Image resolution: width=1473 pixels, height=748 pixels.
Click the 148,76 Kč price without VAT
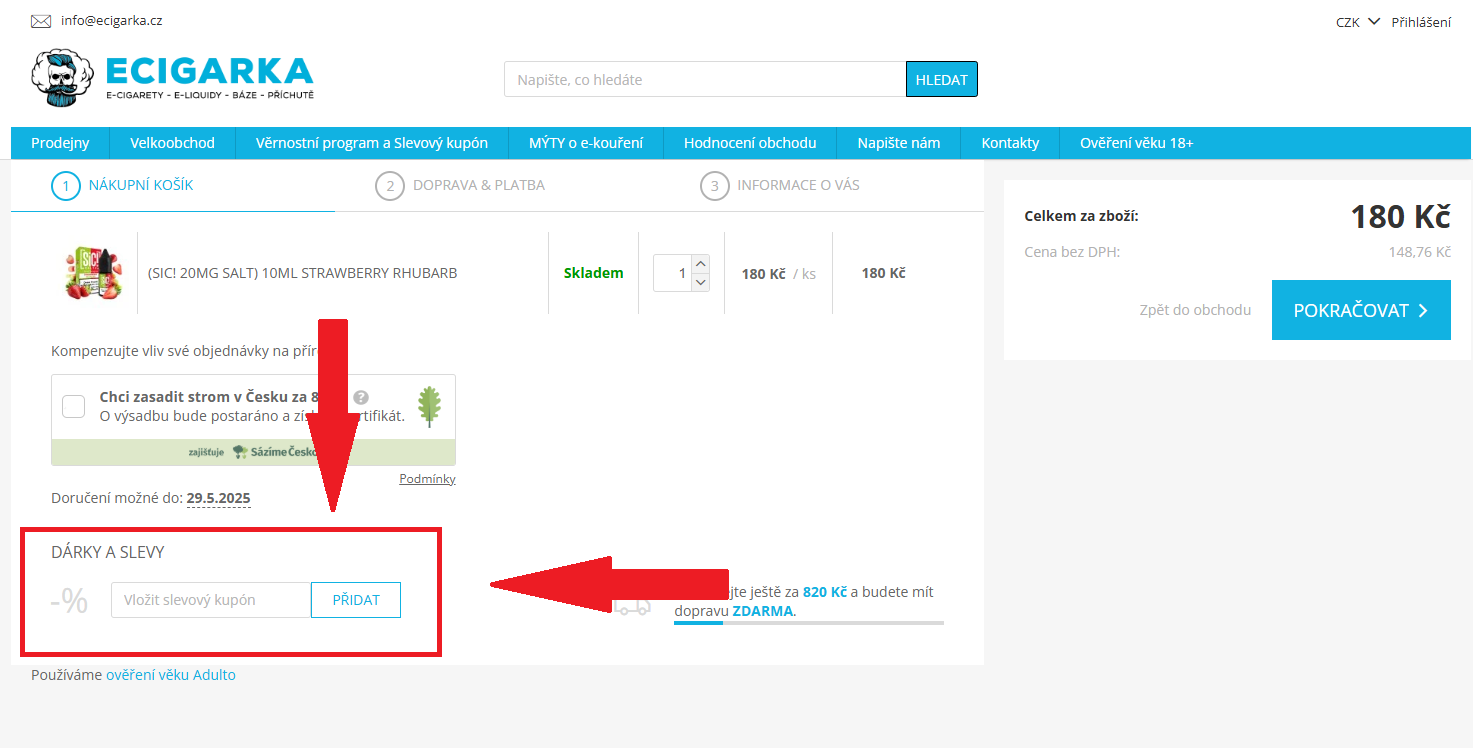1419,252
